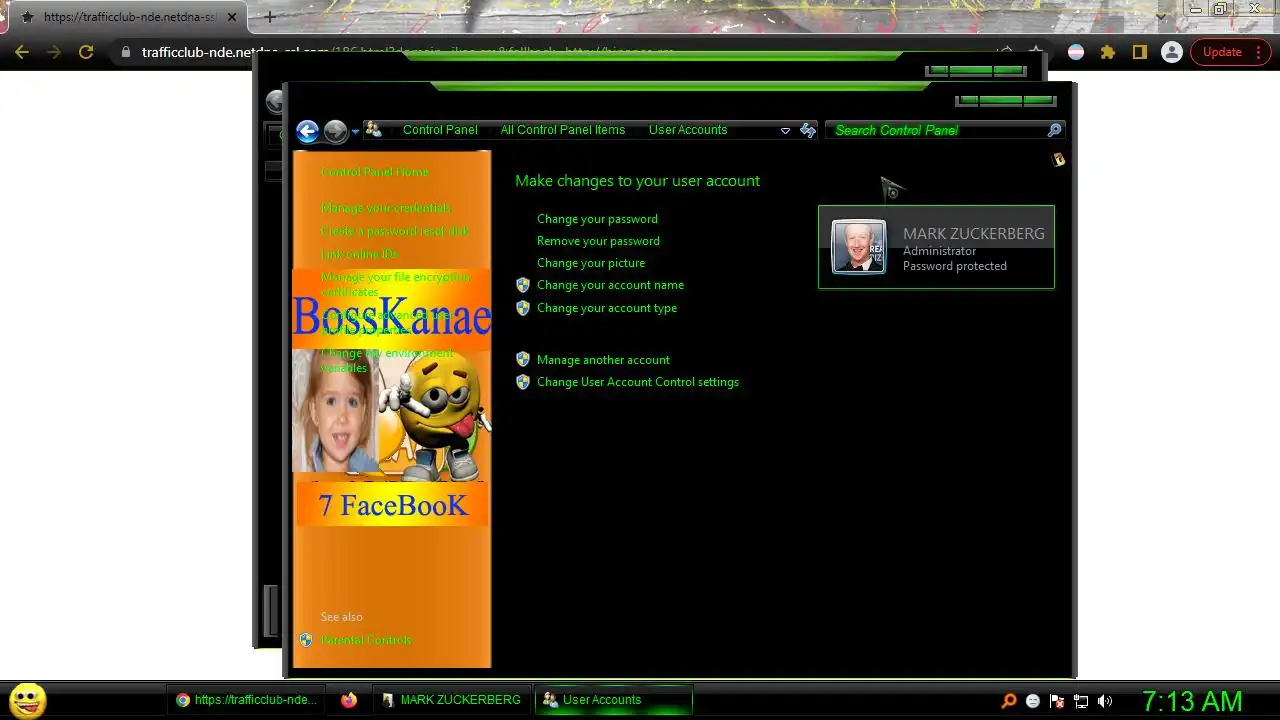Open Action Center flag icon
This screenshot has height=720, width=1280.
(x=1057, y=701)
